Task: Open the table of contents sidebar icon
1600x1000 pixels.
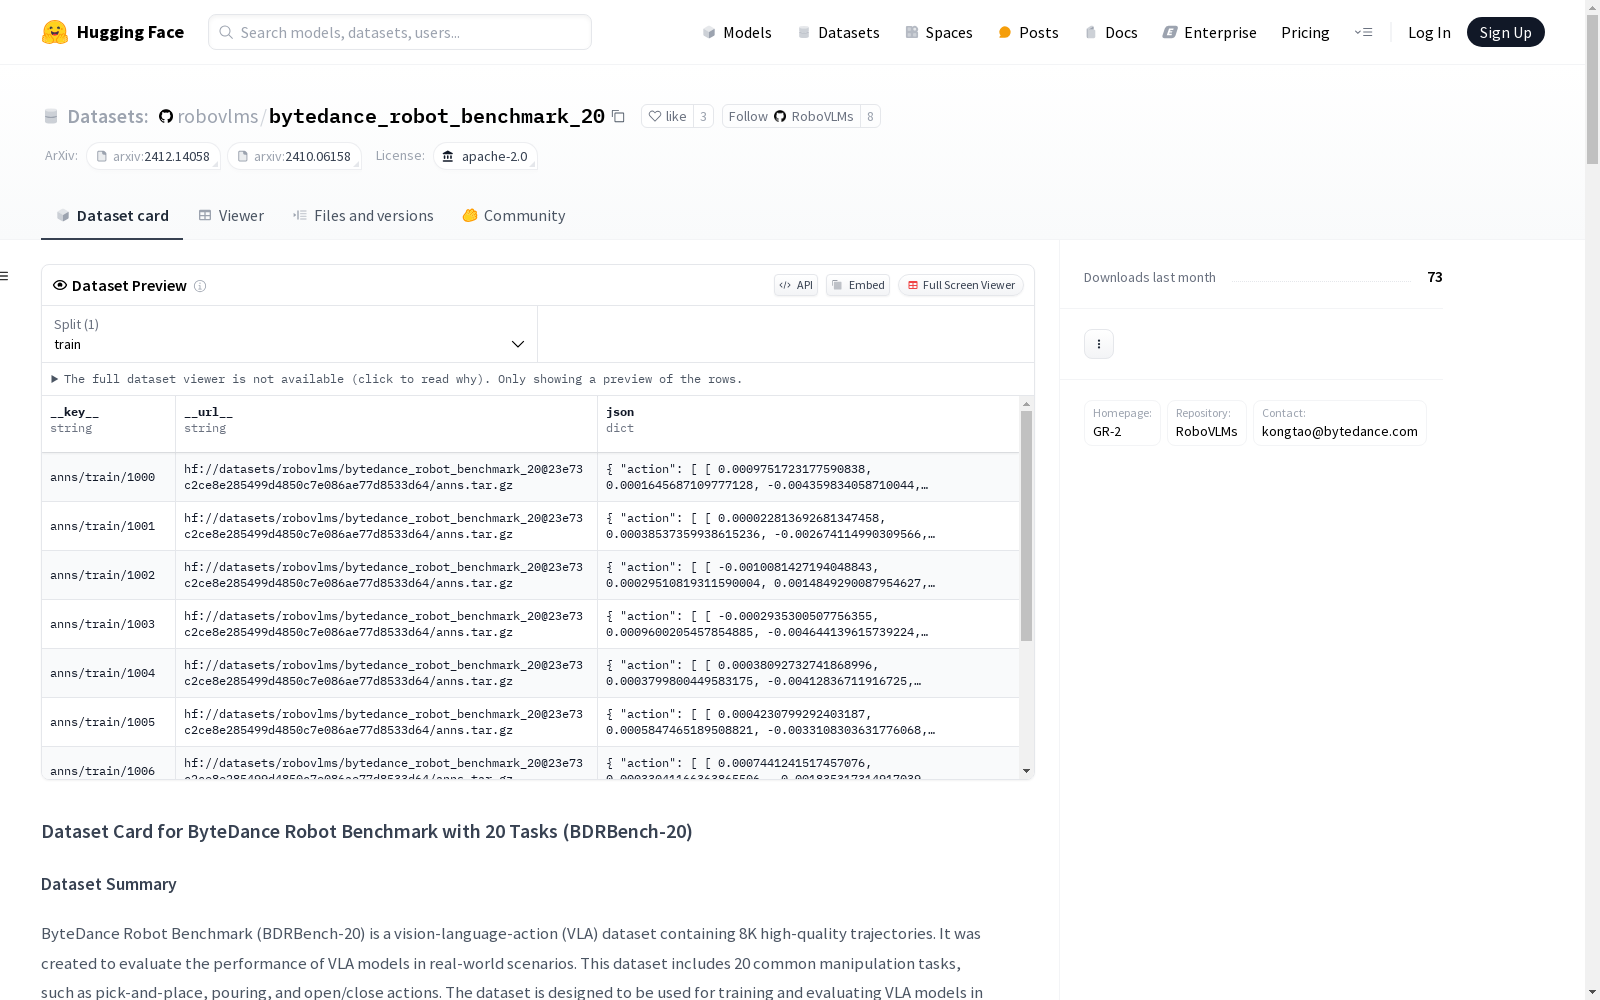Action: click(x=5, y=276)
